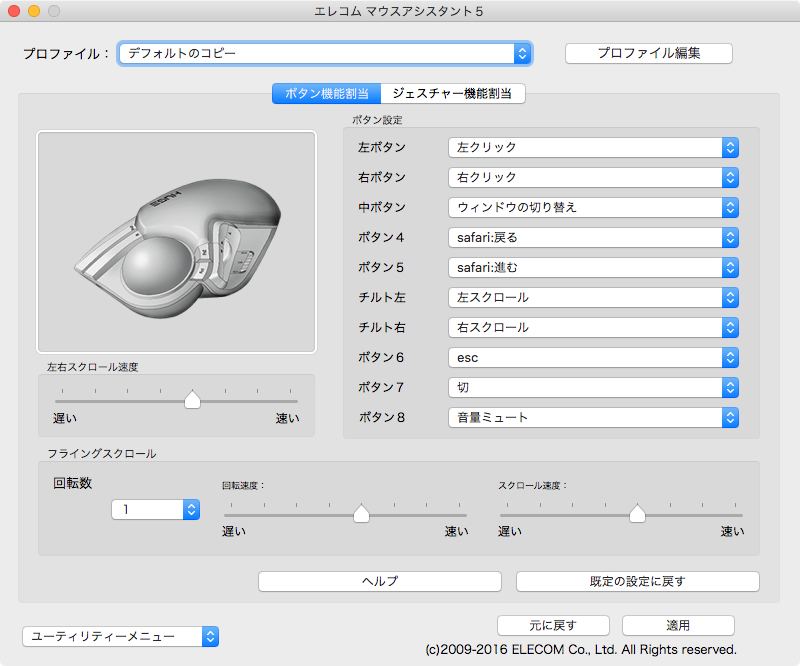
Task: Open the チルト左 dropdown showing 左スクロール
Action: [593, 298]
